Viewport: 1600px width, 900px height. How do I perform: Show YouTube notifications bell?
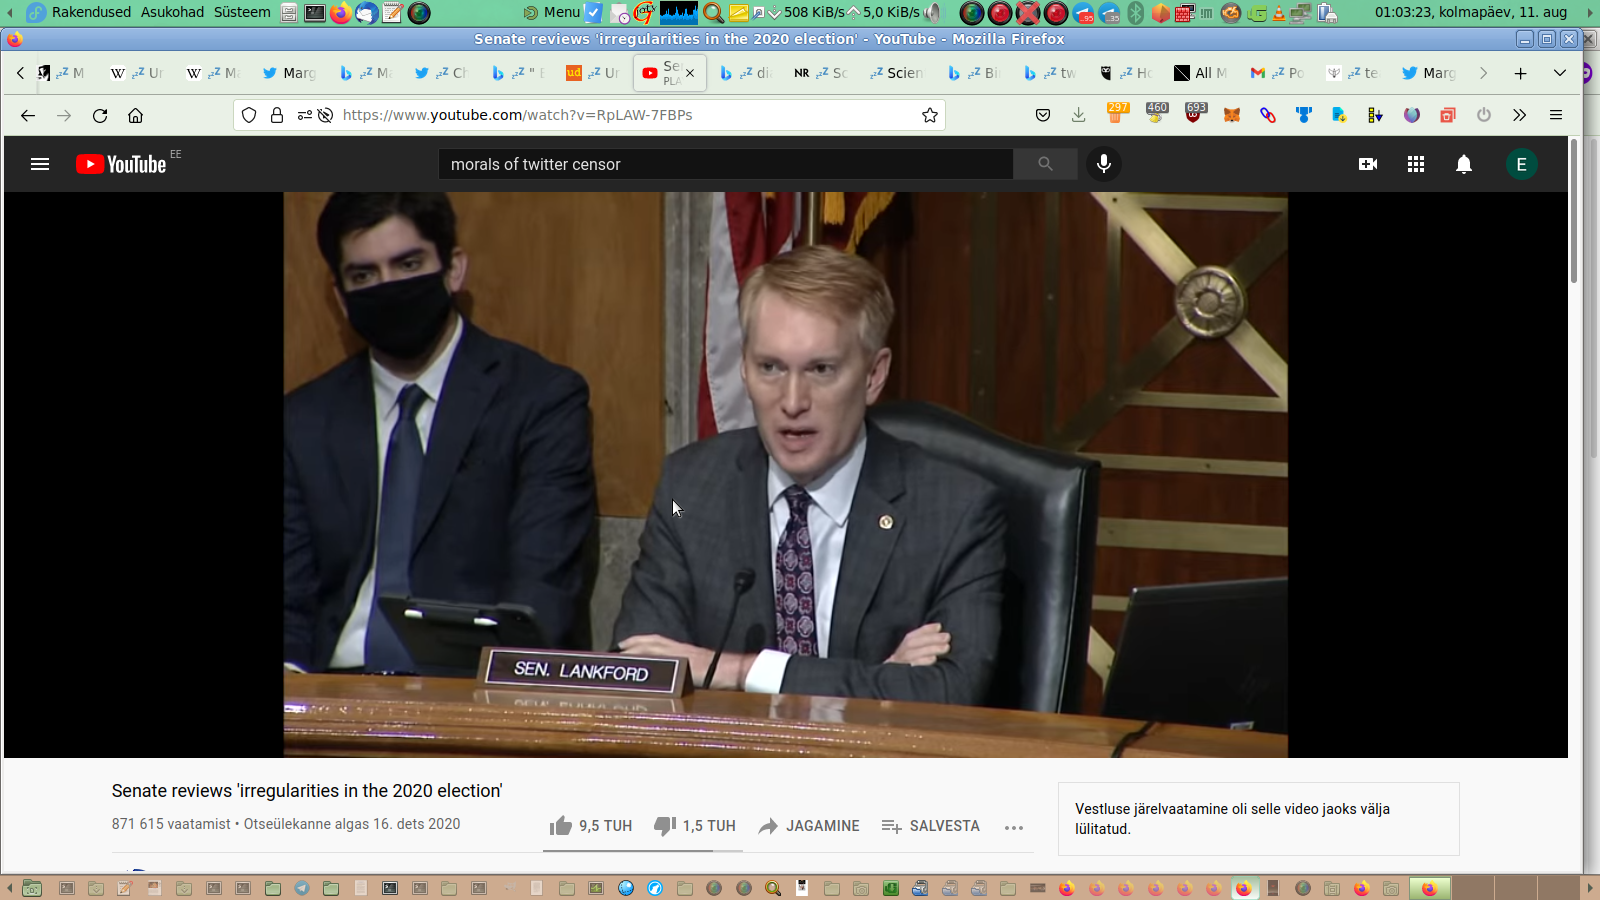click(x=1464, y=164)
